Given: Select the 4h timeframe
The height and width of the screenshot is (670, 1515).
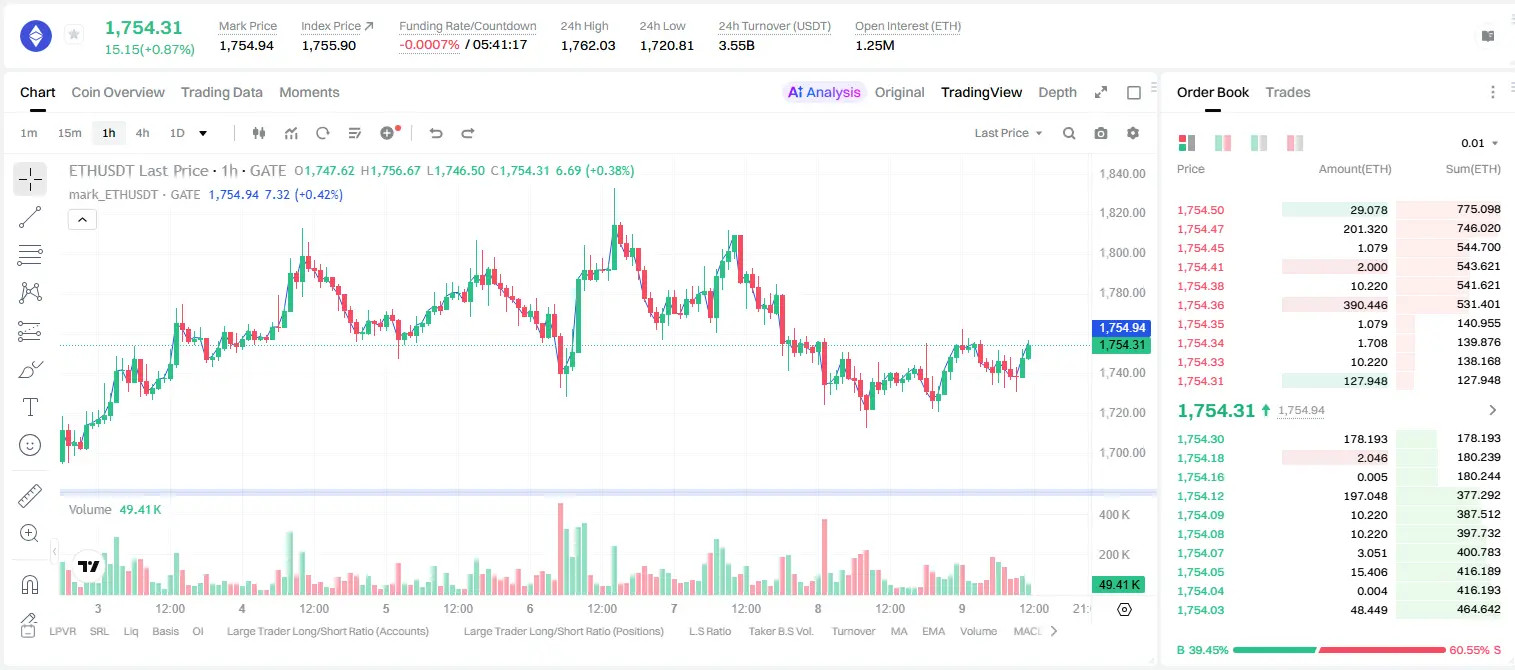Looking at the screenshot, I should click(143, 133).
